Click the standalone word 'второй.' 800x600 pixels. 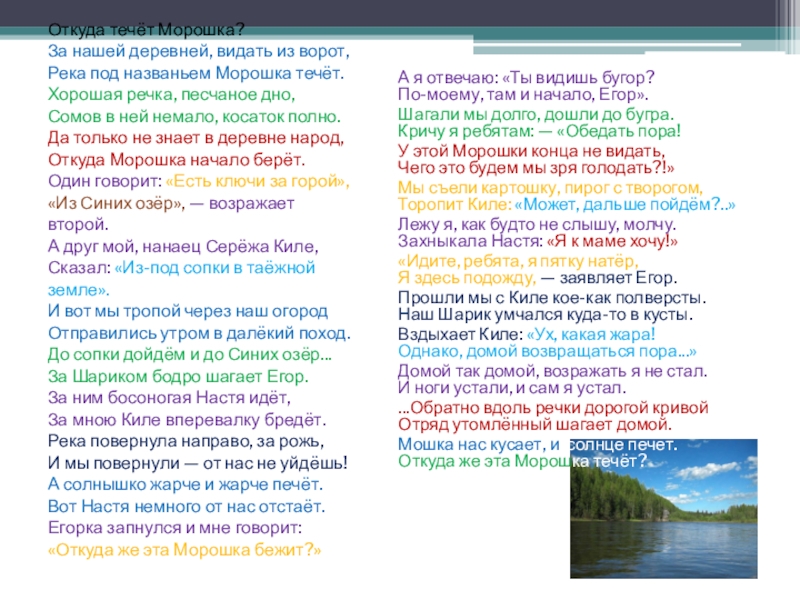click(78, 225)
